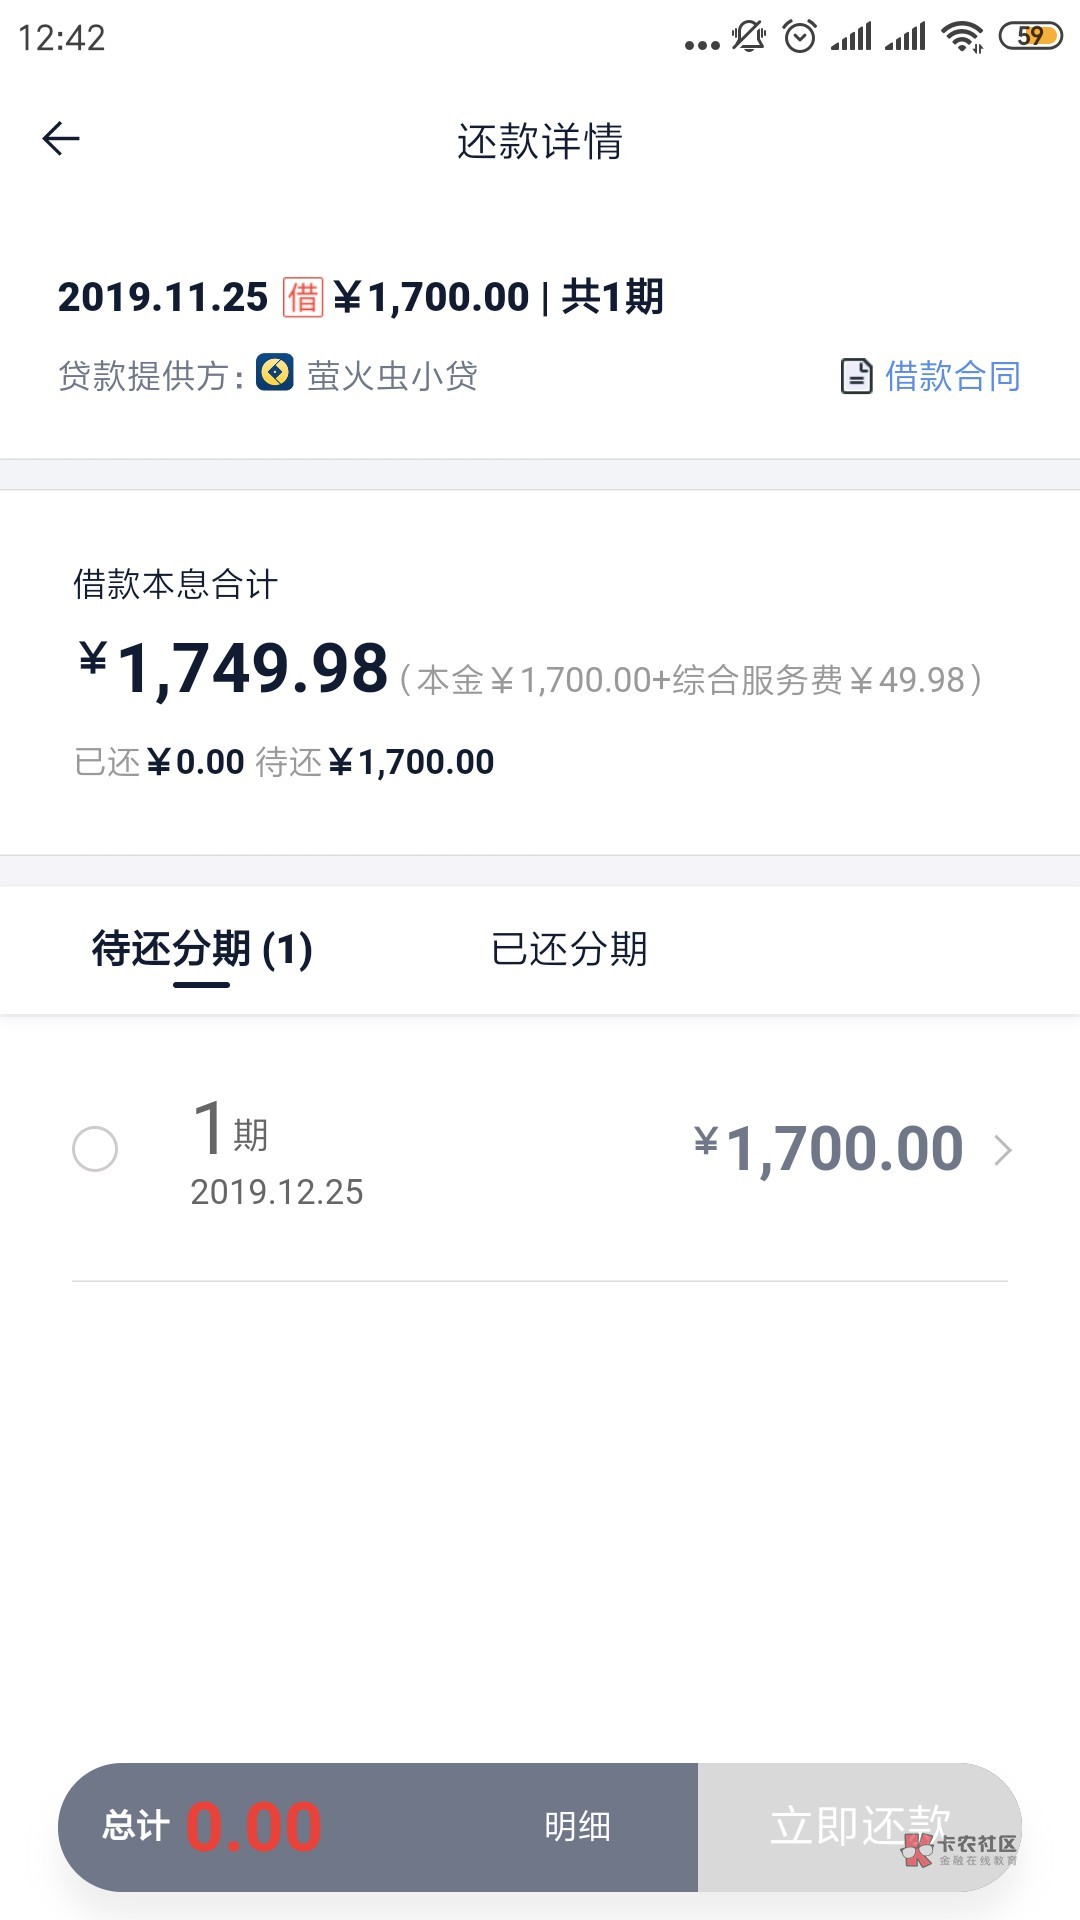Tap the back arrow icon
The height and width of the screenshot is (1920, 1080).
point(61,139)
